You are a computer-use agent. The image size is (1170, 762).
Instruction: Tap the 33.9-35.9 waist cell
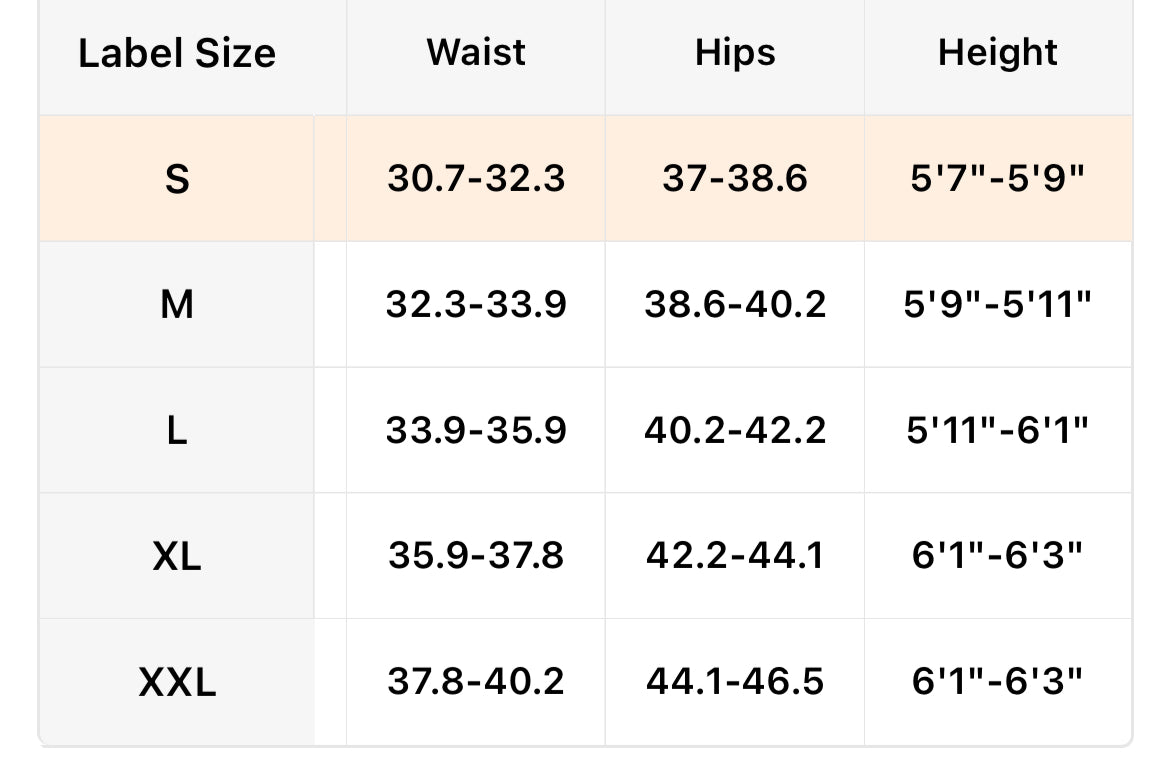point(476,431)
